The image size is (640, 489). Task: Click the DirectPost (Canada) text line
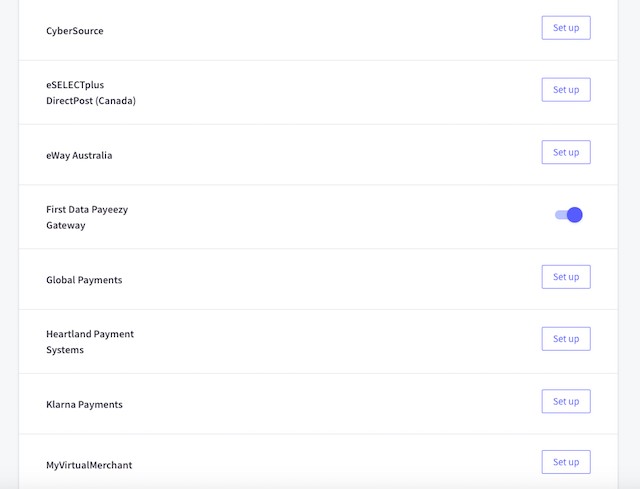coord(91,101)
